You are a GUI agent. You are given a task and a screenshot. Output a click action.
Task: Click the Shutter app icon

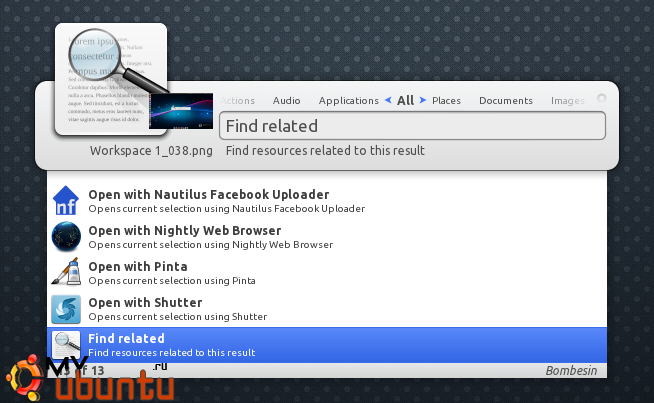coord(66,309)
